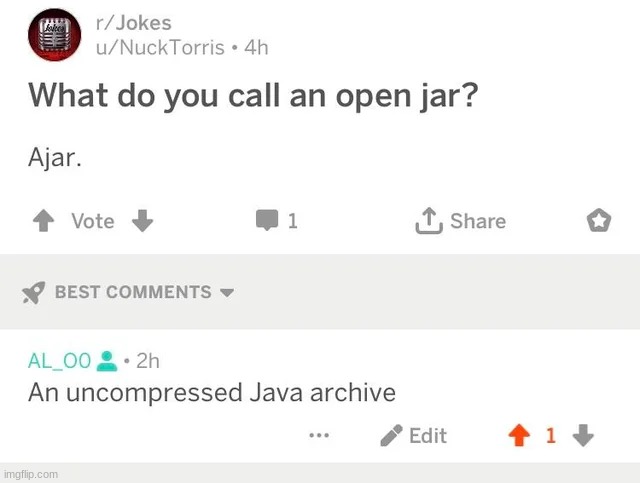Click the rocket best comments icon

[x=34, y=292]
